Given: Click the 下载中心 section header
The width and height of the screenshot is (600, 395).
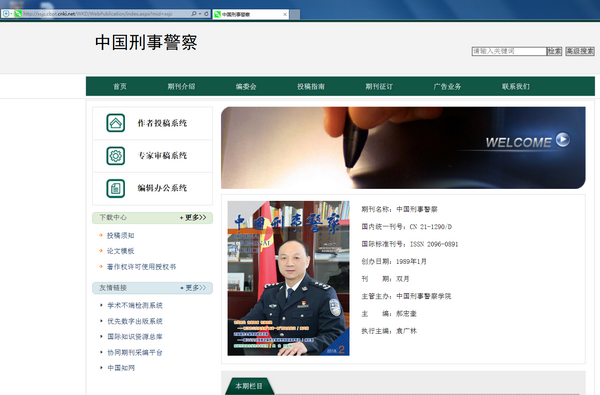Looking at the screenshot, I should tap(113, 217).
